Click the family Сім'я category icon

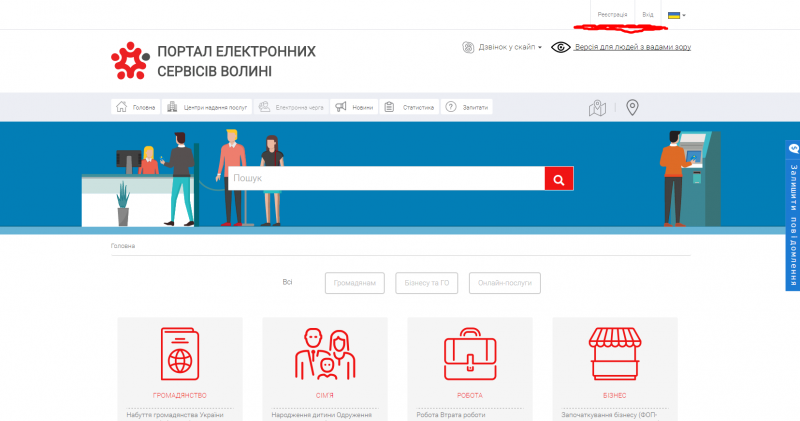[x=325, y=354]
